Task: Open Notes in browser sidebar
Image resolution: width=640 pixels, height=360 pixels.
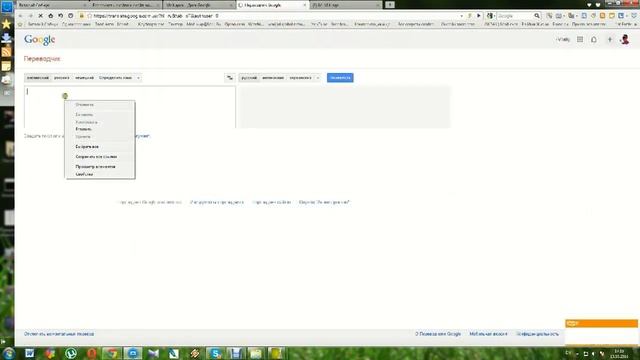Action: point(7,66)
